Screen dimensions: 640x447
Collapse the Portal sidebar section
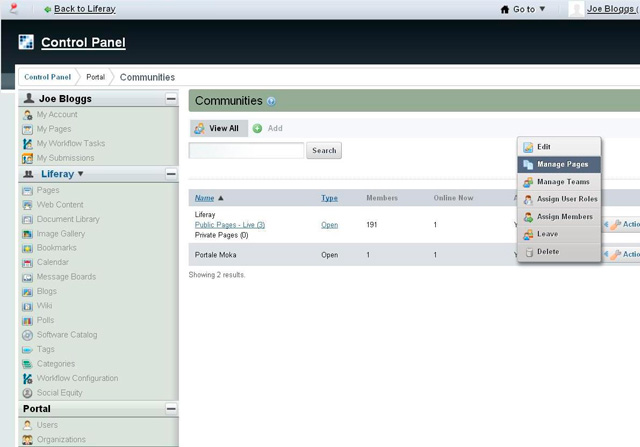[x=171, y=409]
